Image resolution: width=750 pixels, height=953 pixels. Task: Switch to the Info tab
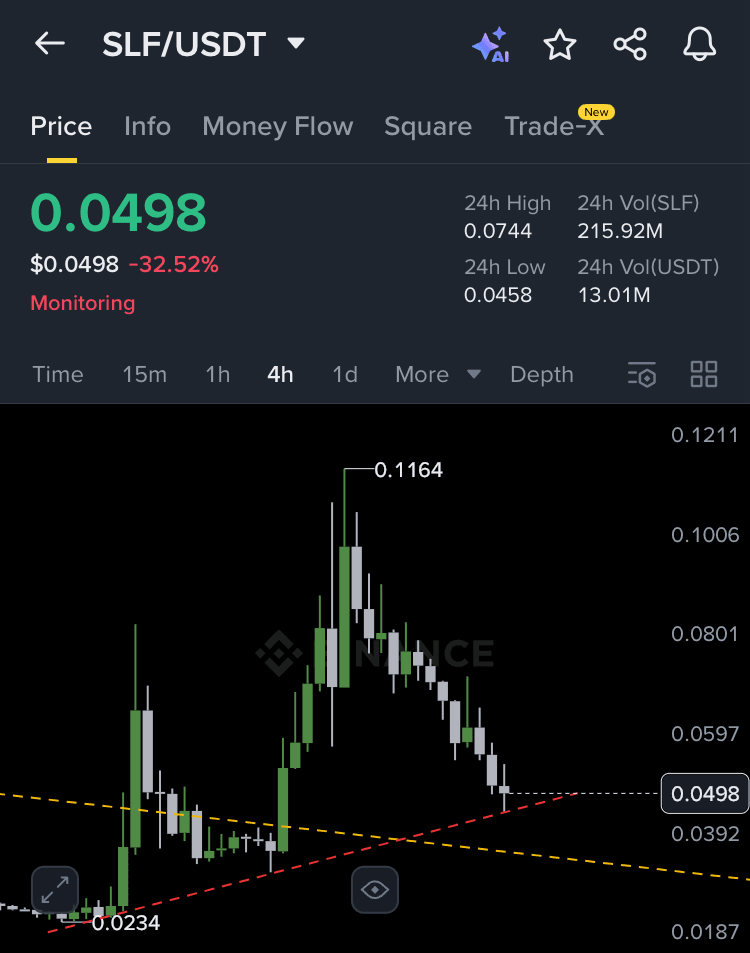coord(147,126)
